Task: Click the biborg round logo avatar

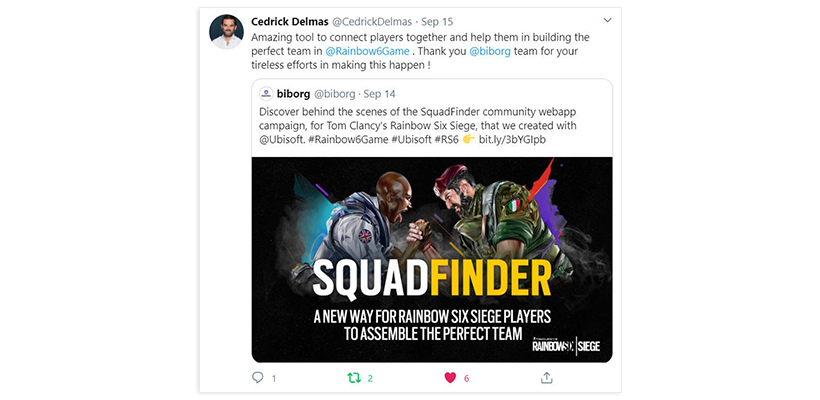Action: (266, 94)
